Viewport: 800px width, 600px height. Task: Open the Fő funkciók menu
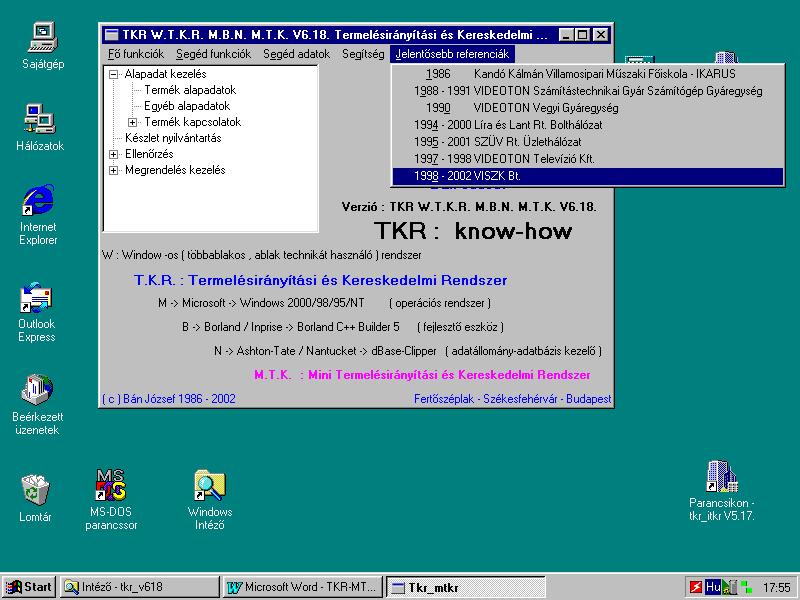point(136,54)
